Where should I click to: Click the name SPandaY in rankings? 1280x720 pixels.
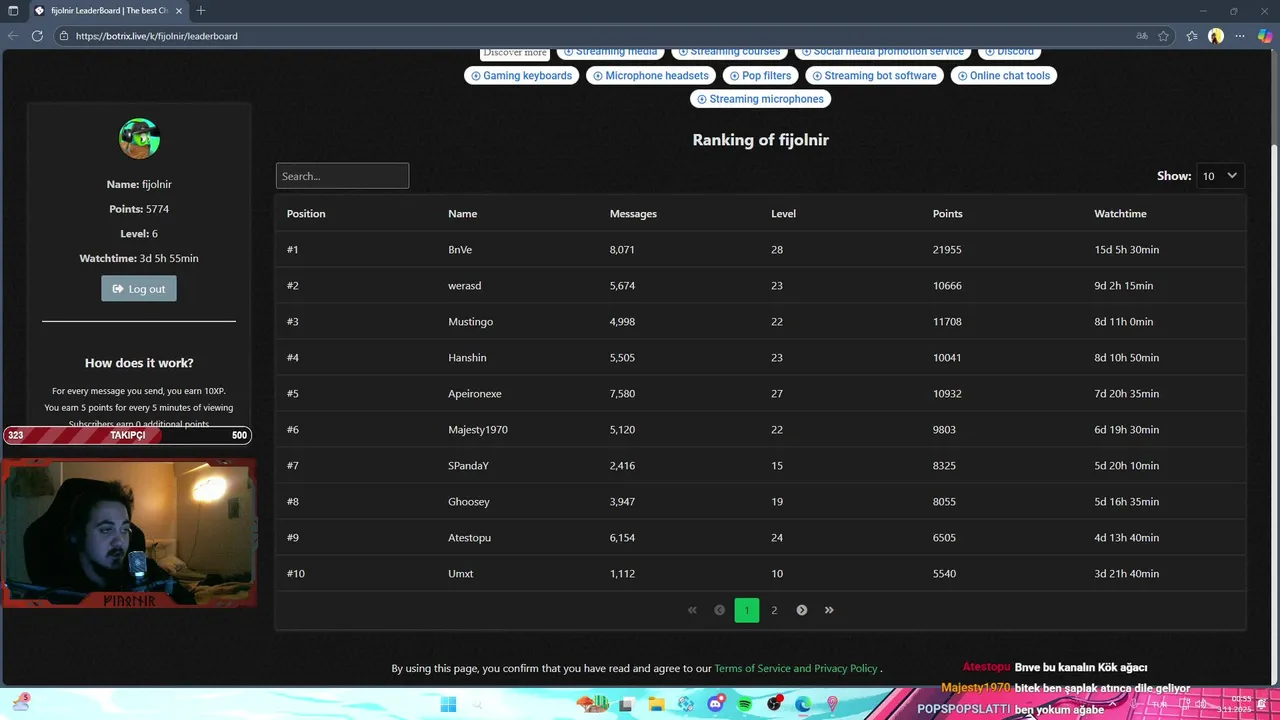pos(469,466)
